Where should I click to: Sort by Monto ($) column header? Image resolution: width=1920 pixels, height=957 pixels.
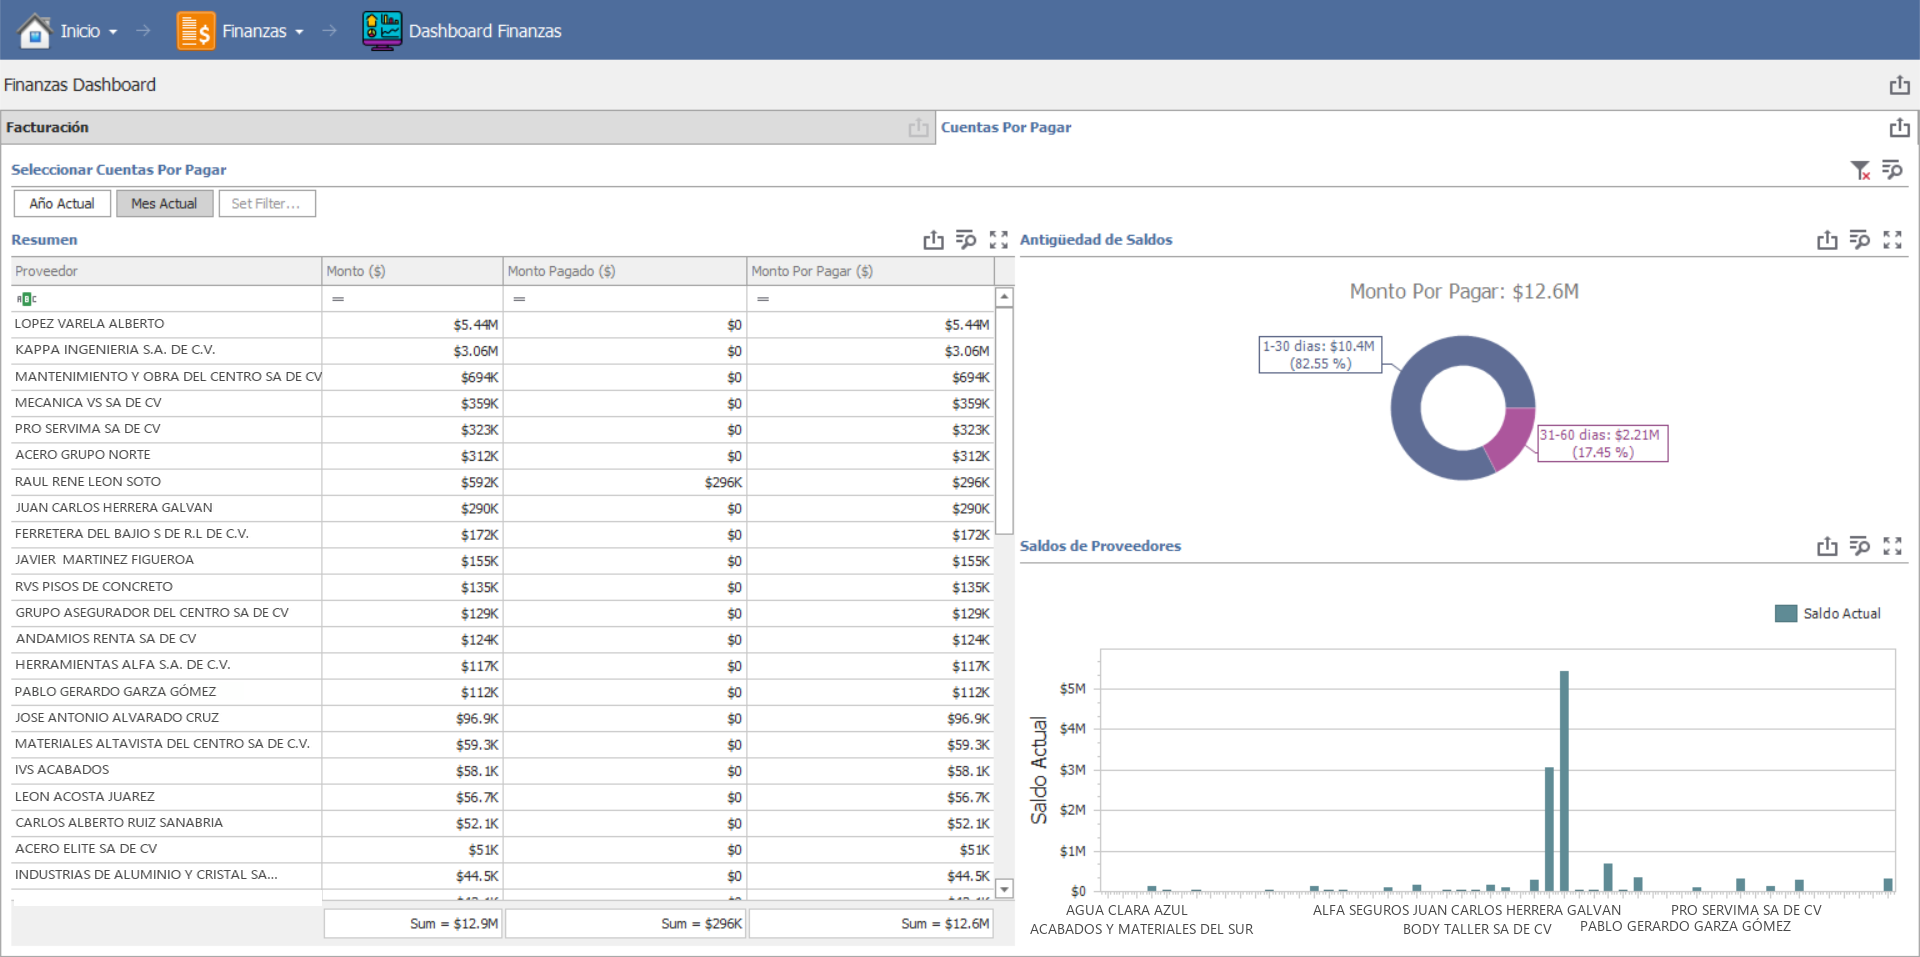(x=412, y=271)
